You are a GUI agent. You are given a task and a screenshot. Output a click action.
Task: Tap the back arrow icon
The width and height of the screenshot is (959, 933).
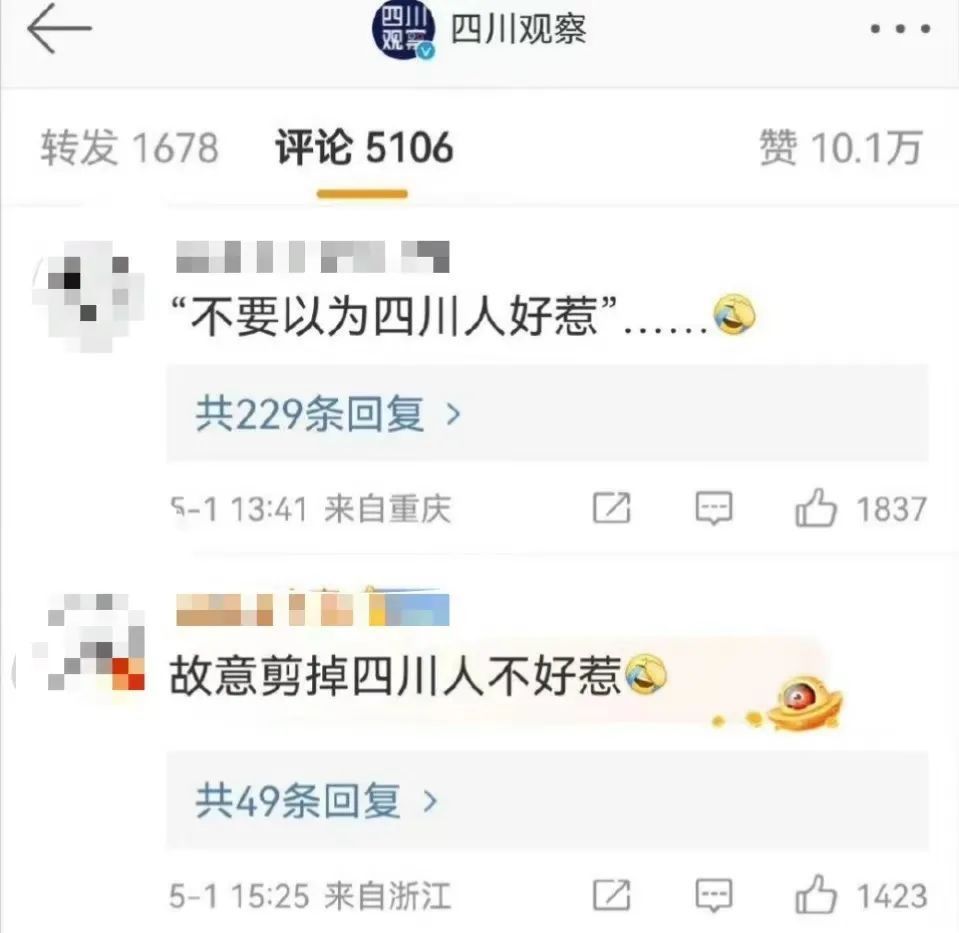[59, 29]
